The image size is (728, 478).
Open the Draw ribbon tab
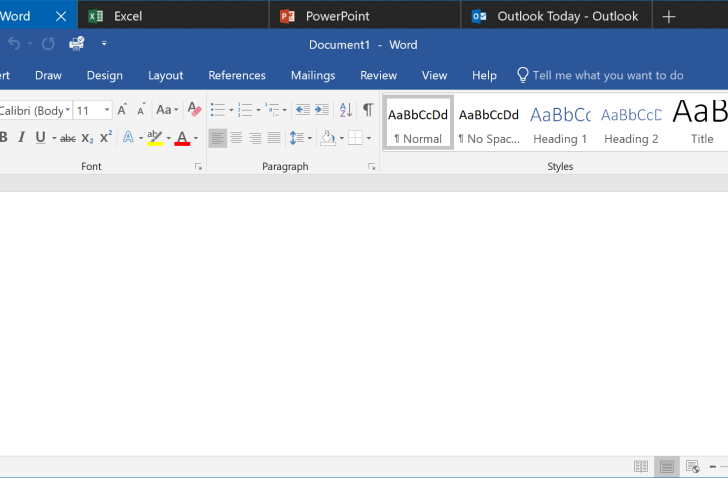point(48,75)
